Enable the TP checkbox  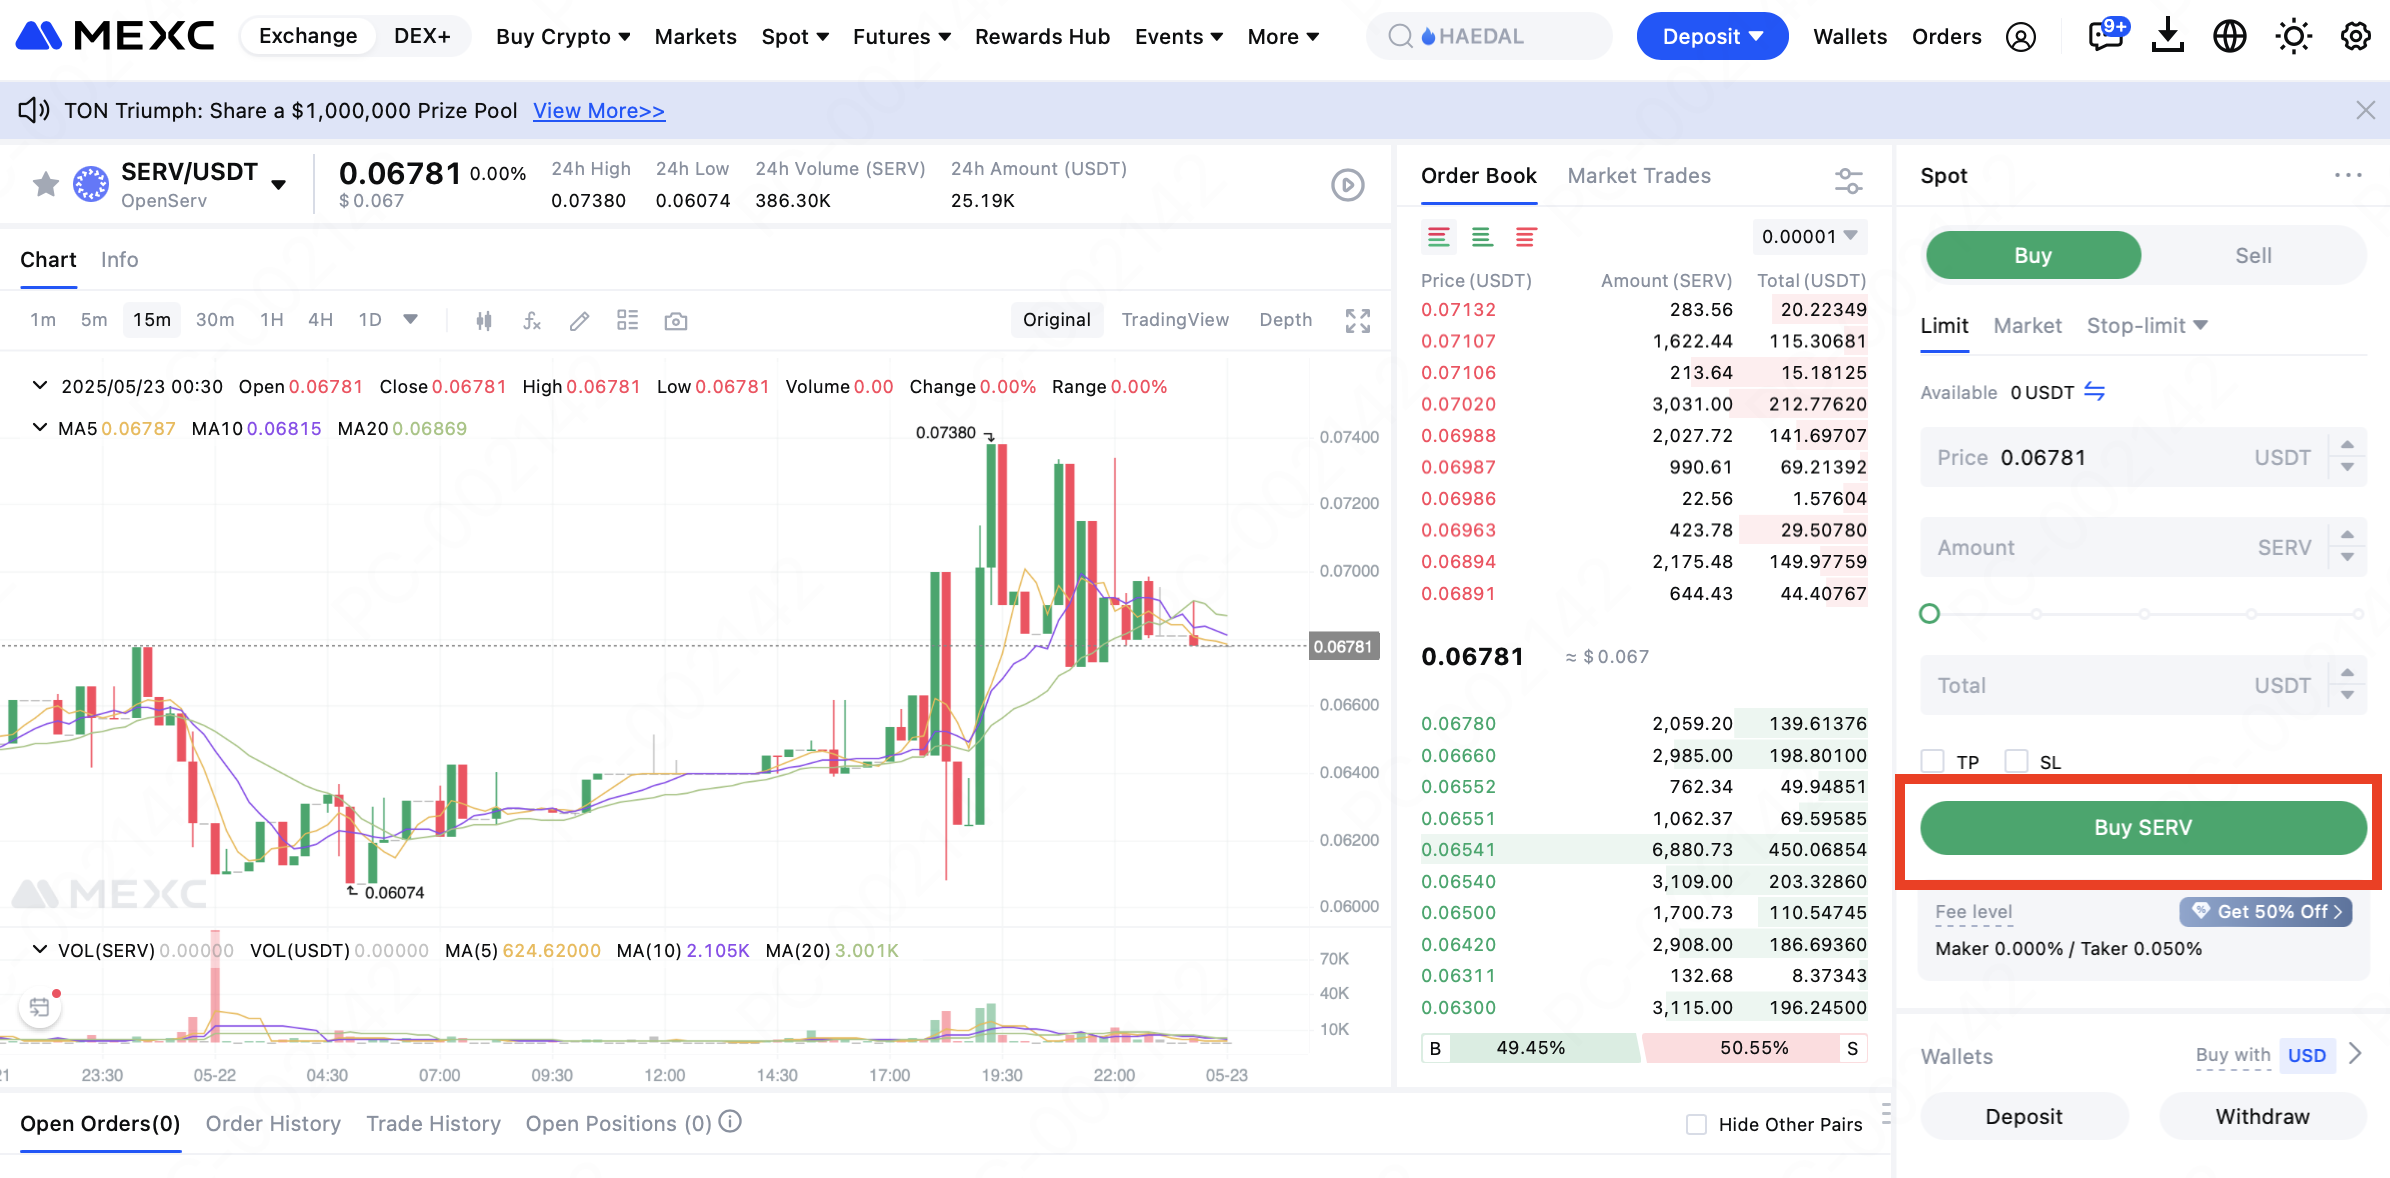[x=1933, y=762]
